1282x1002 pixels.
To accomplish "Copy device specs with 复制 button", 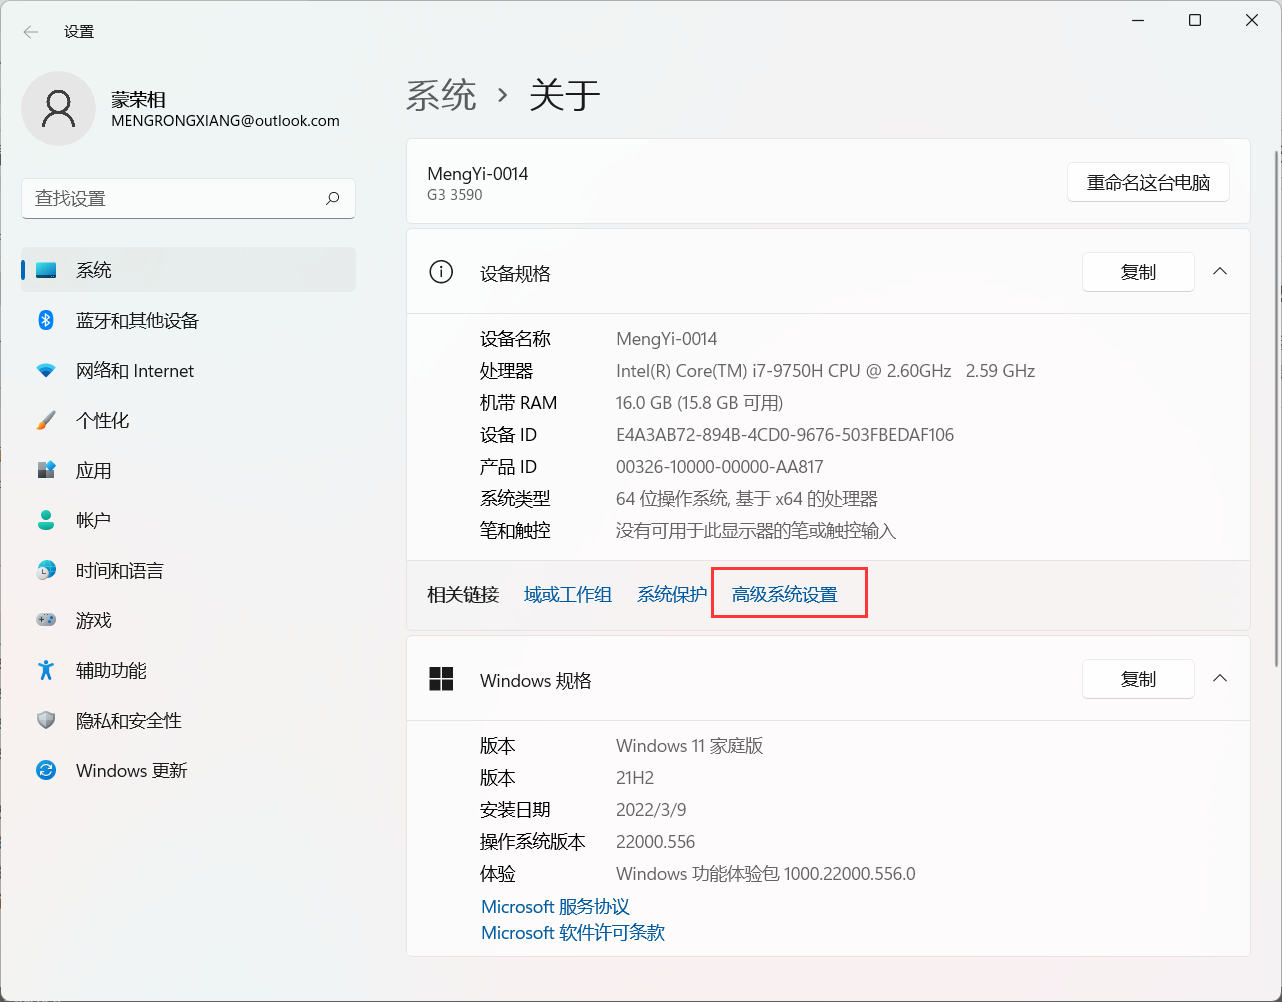I will (x=1138, y=272).
